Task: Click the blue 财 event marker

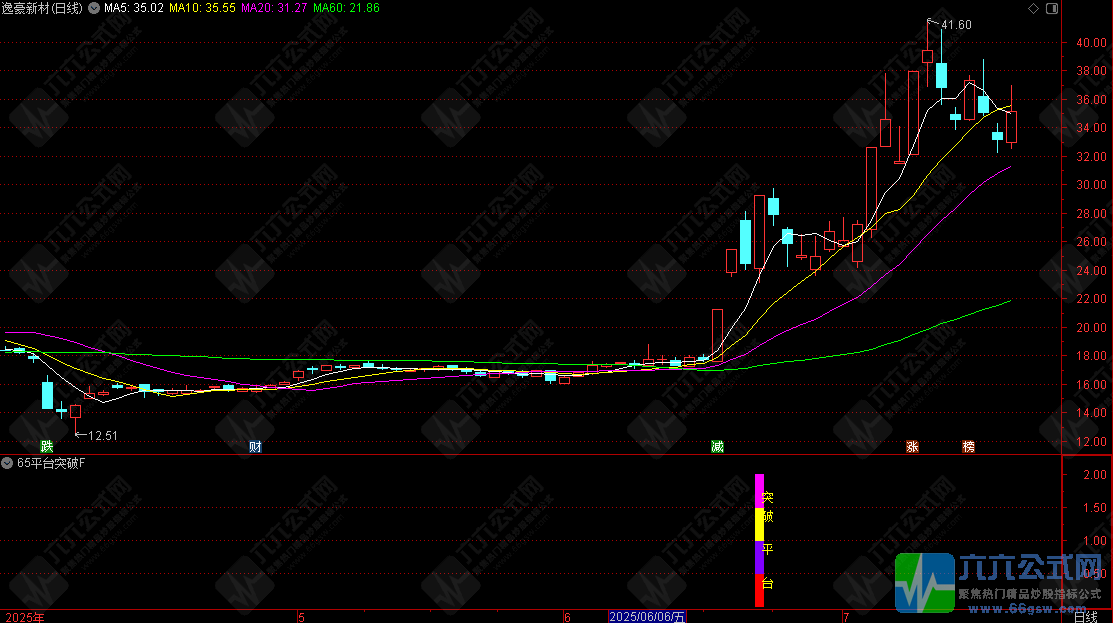Action: (x=256, y=446)
